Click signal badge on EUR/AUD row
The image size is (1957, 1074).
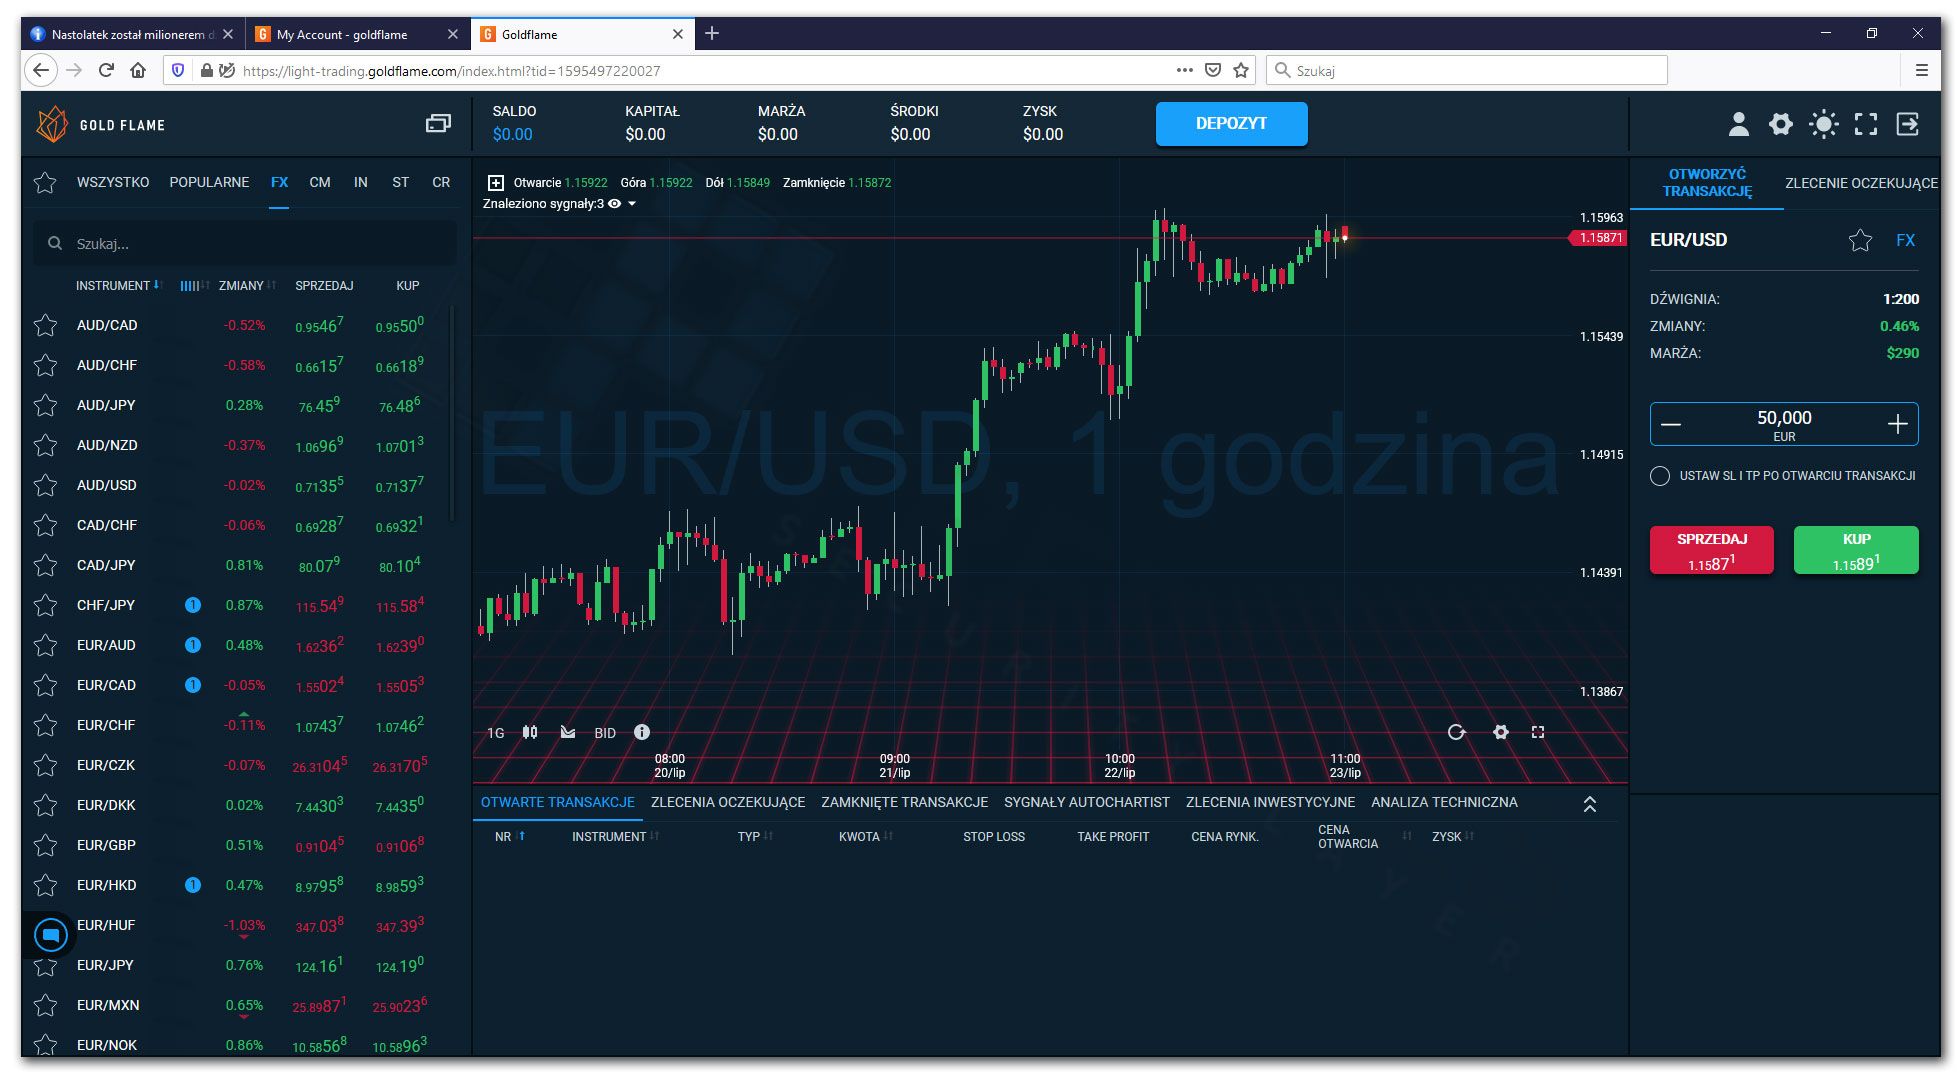[193, 645]
